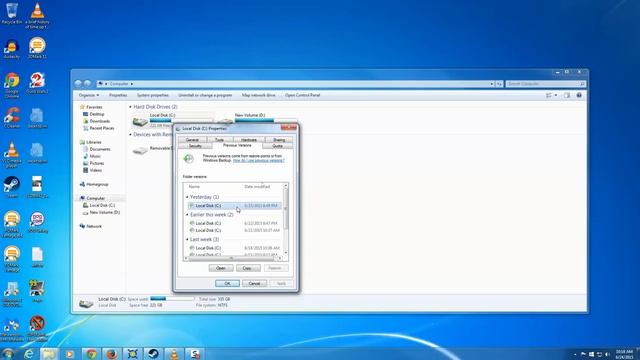Select Network in the navigation pane
Screen dimensions: 640x360
tap(93, 226)
